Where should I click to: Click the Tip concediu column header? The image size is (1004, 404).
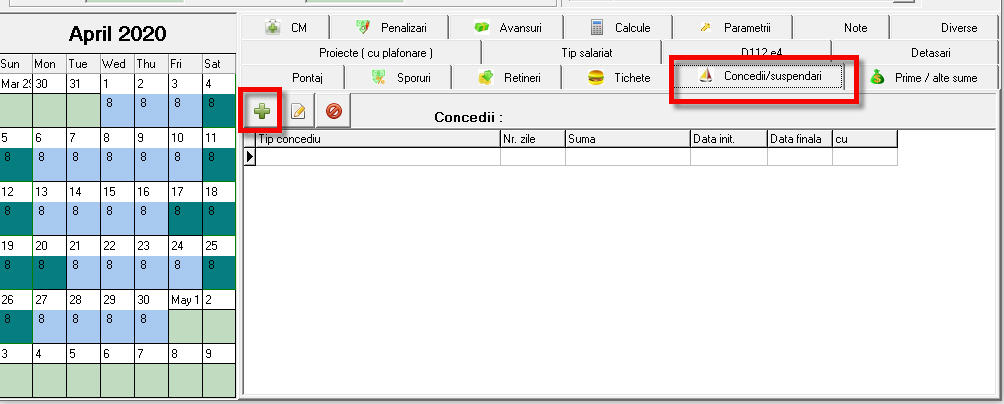(377, 139)
